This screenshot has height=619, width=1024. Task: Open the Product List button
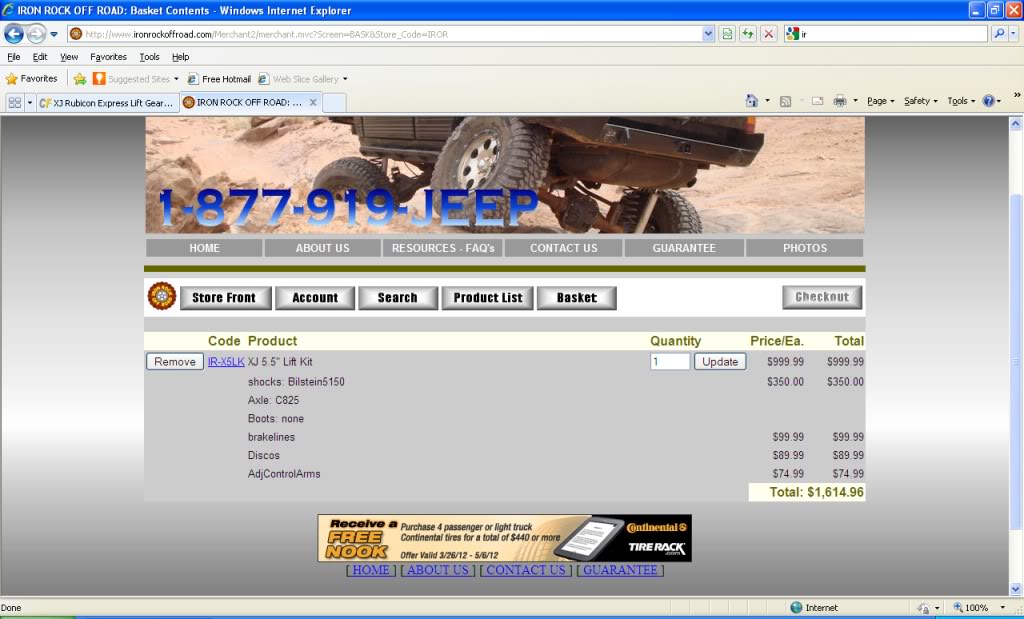click(x=488, y=298)
